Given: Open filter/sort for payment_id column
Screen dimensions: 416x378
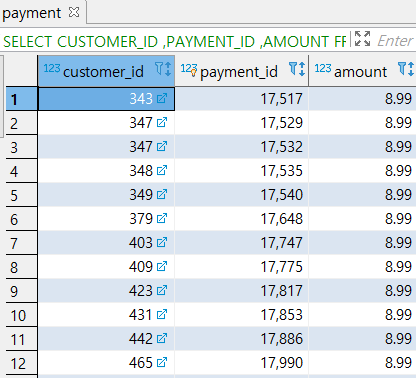Looking at the screenshot, I should click(x=297, y=69).
